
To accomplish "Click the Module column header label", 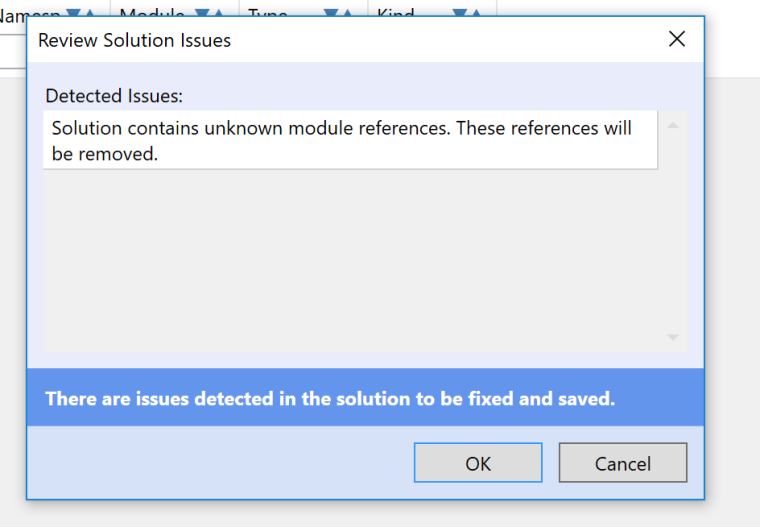I will [x=152, y=12].
